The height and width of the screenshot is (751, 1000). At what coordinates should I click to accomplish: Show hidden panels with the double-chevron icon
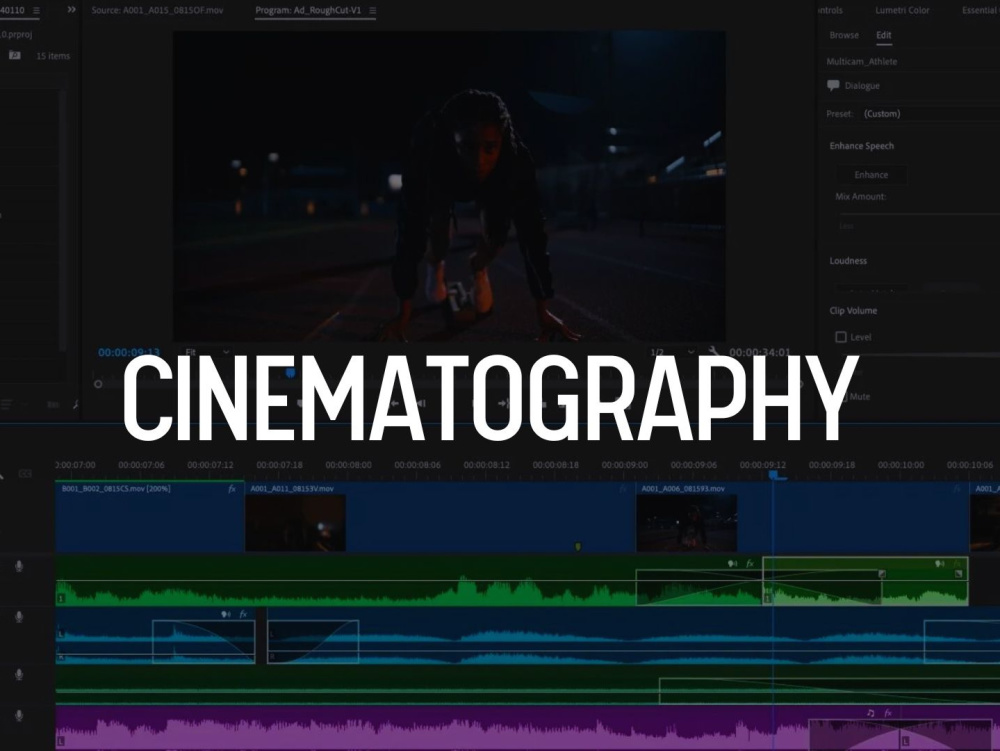click(71, 10)
